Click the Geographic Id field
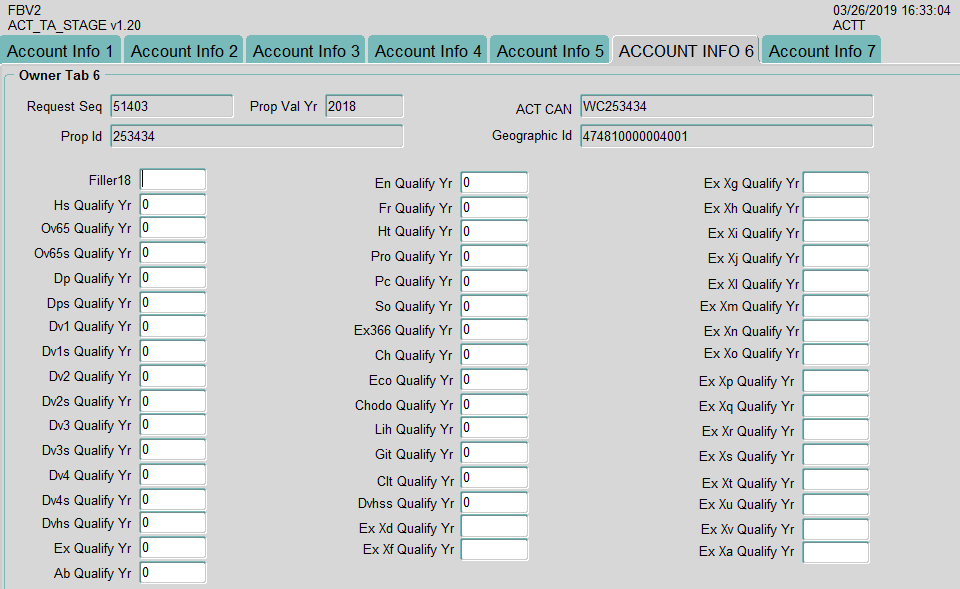 (726, 136)
